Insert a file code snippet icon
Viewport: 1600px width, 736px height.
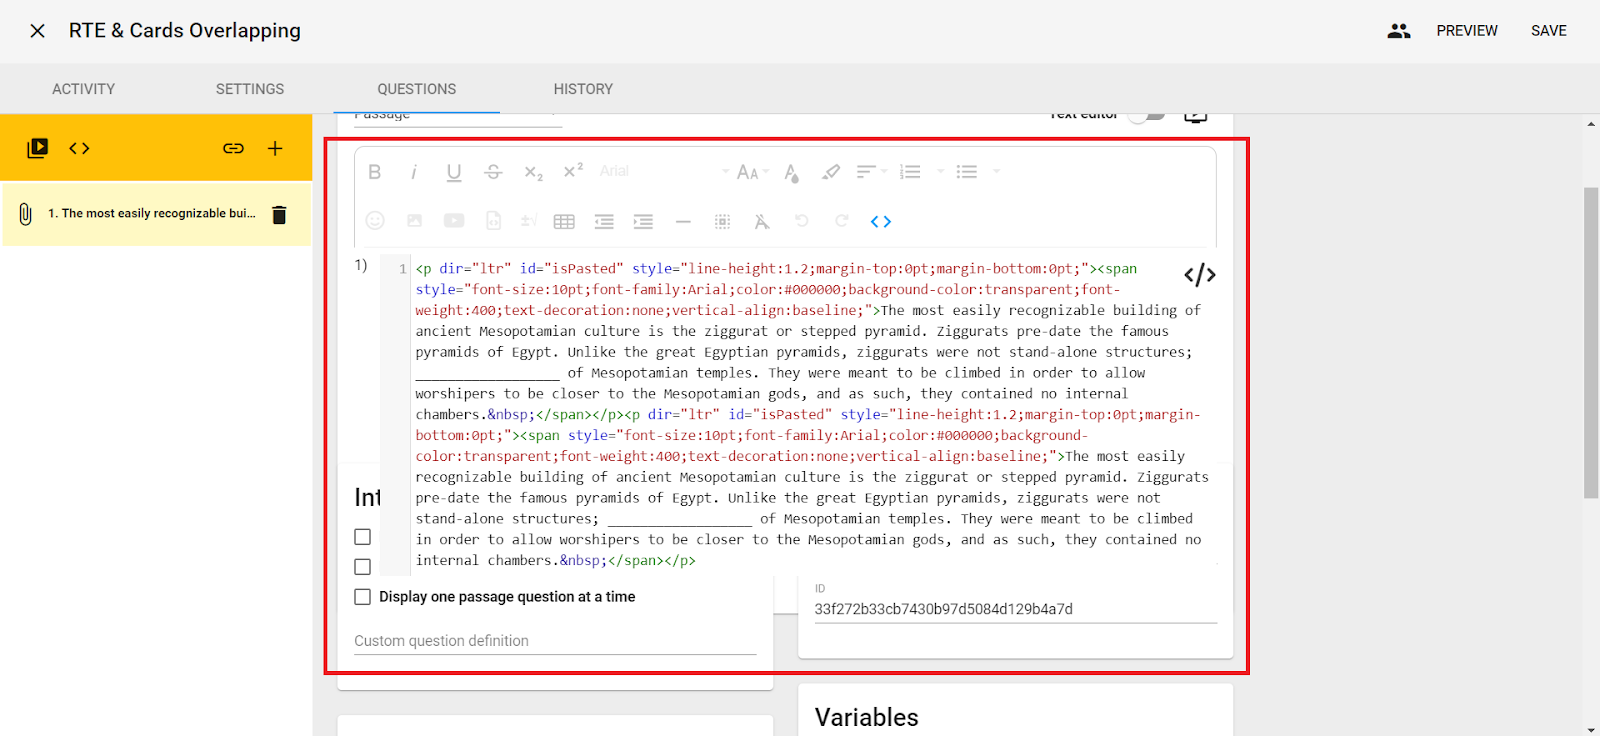tap(493, 221)
